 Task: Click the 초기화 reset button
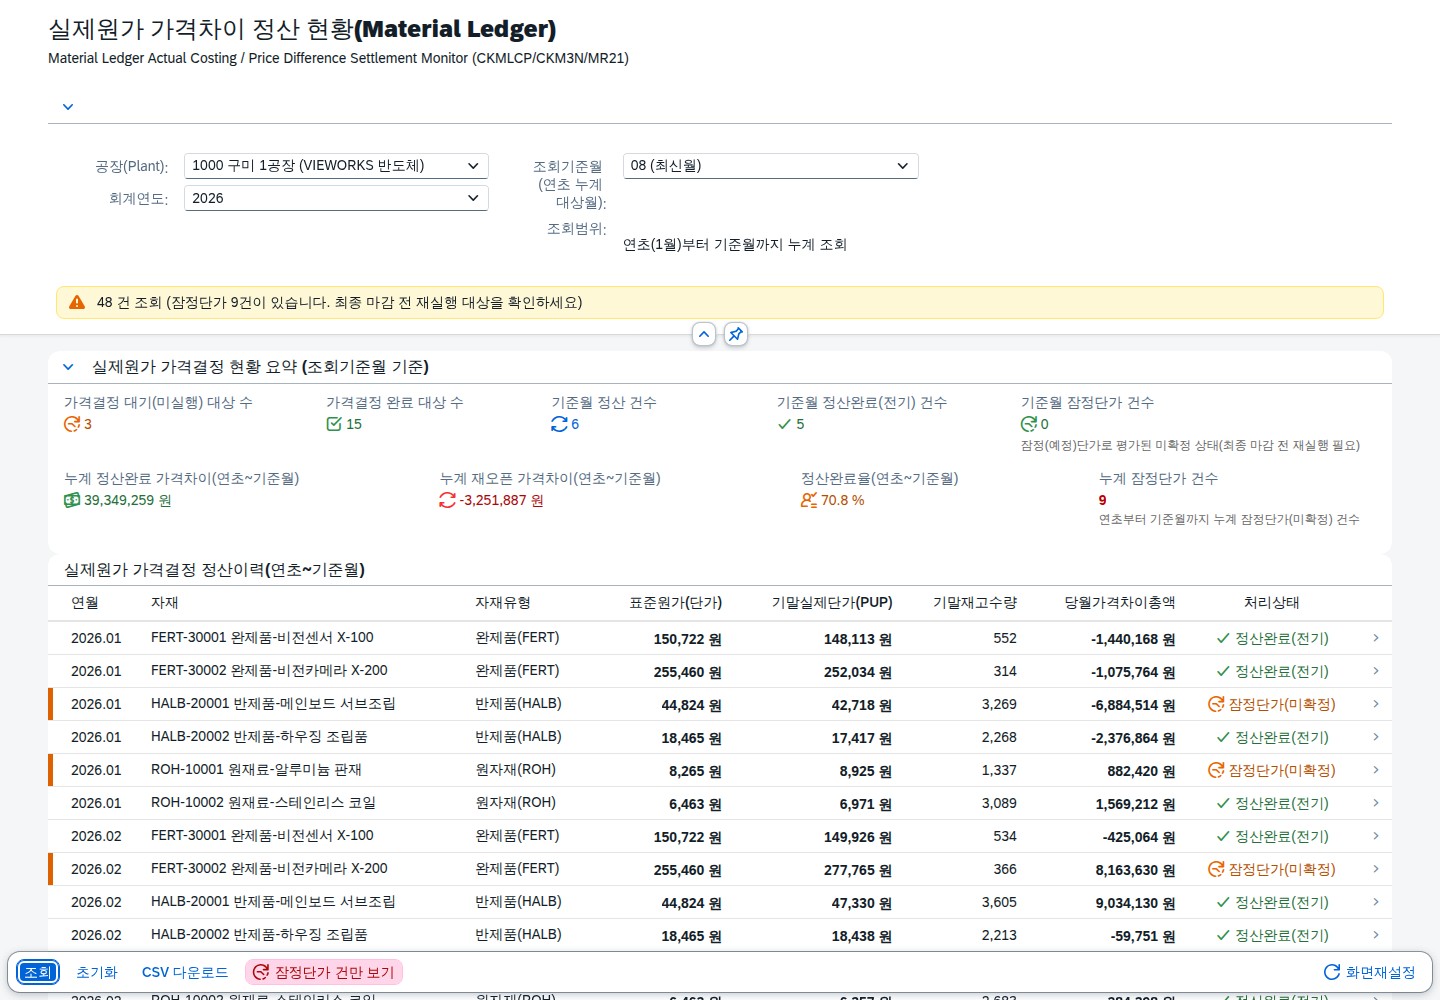97,972
